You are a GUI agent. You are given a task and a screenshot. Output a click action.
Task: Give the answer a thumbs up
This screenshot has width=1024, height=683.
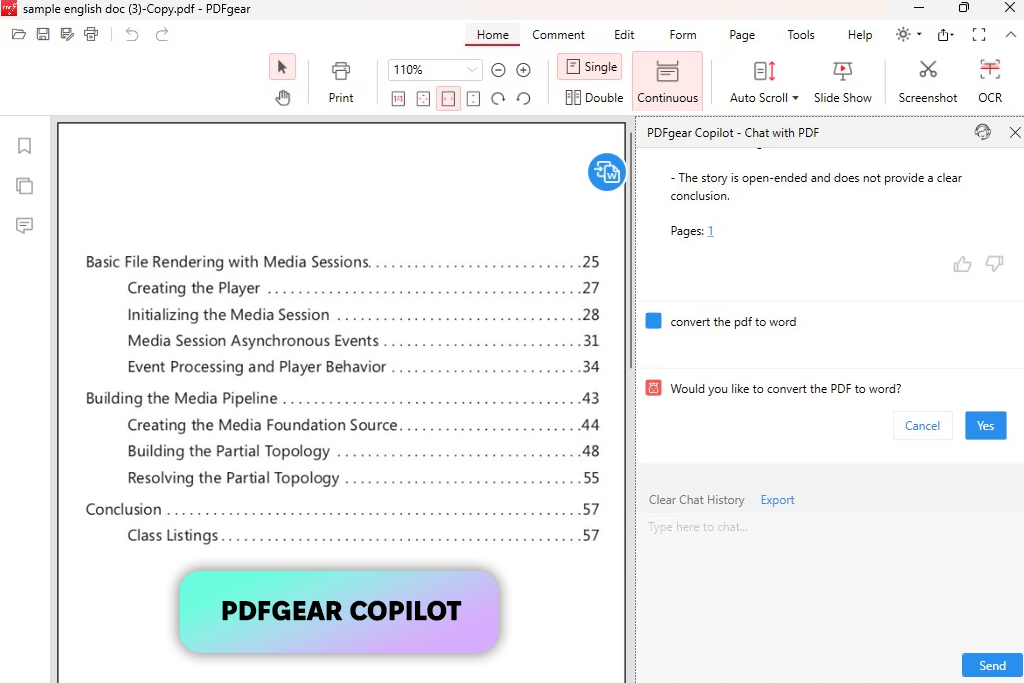coord(962,264)
